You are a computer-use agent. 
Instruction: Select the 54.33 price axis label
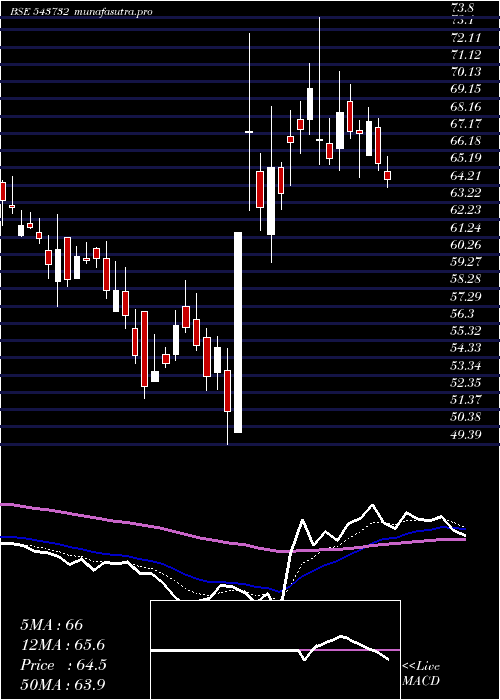[466, 348]
